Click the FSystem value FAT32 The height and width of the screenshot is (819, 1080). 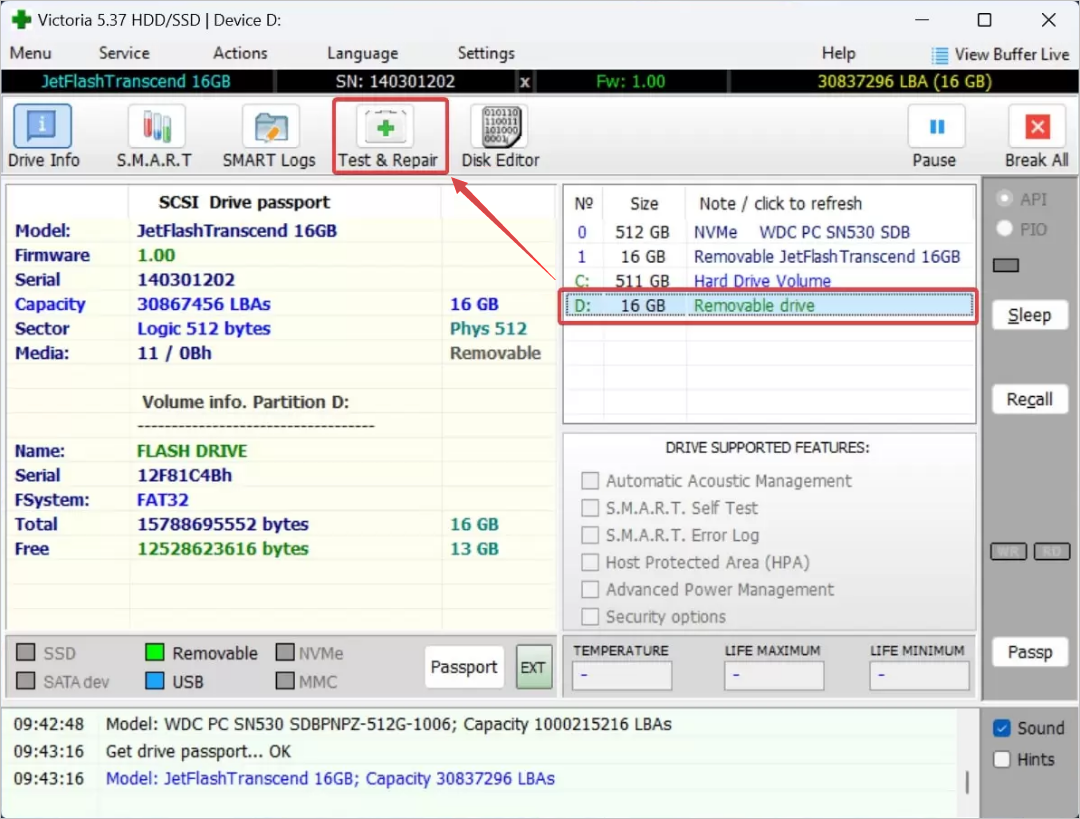163,499
